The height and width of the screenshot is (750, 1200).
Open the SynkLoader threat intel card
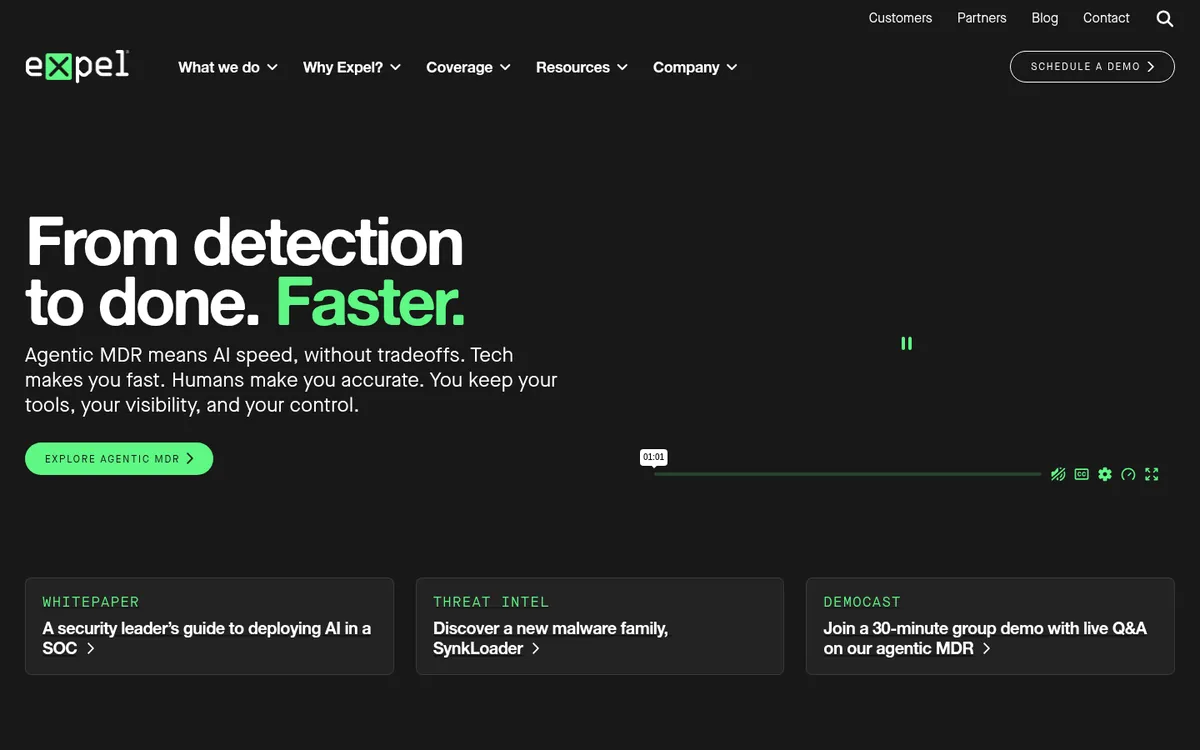(600, 626)
